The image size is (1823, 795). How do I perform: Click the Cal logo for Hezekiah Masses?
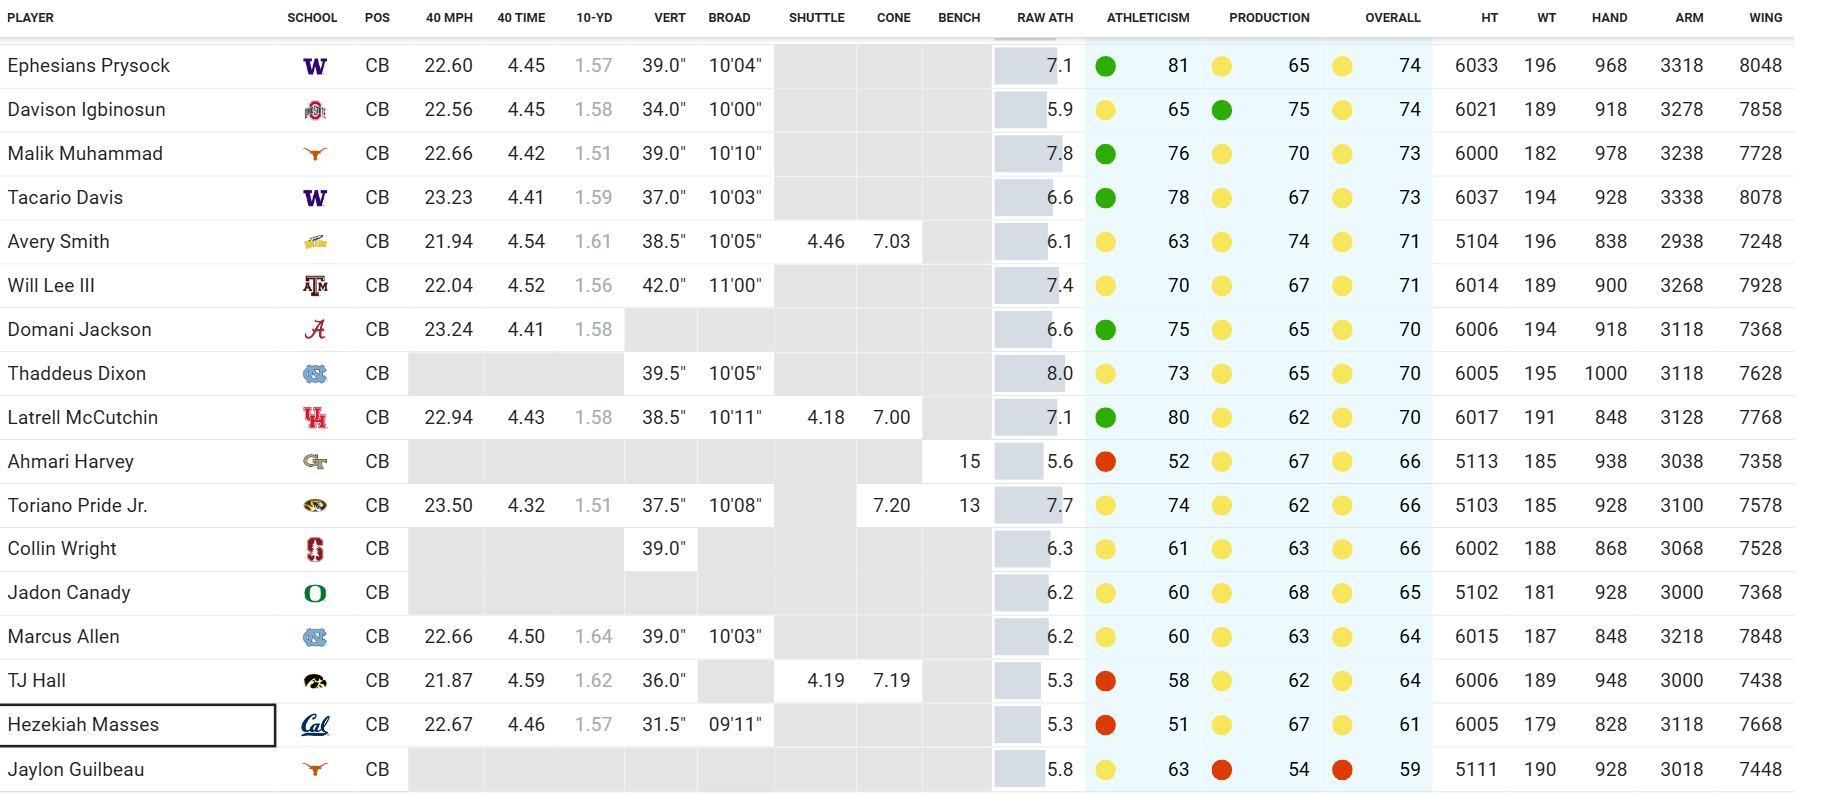tap(314, 725)
